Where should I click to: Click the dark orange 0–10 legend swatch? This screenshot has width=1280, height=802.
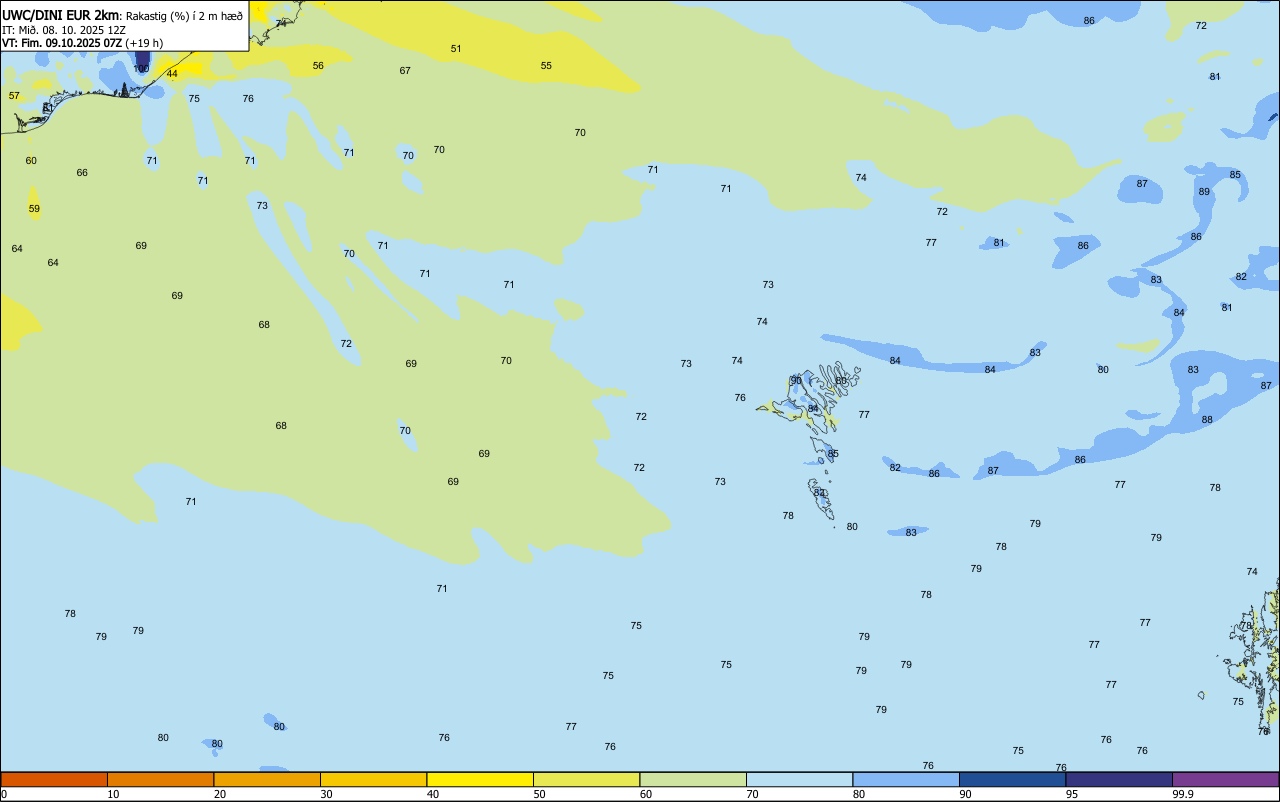point(54,779)
